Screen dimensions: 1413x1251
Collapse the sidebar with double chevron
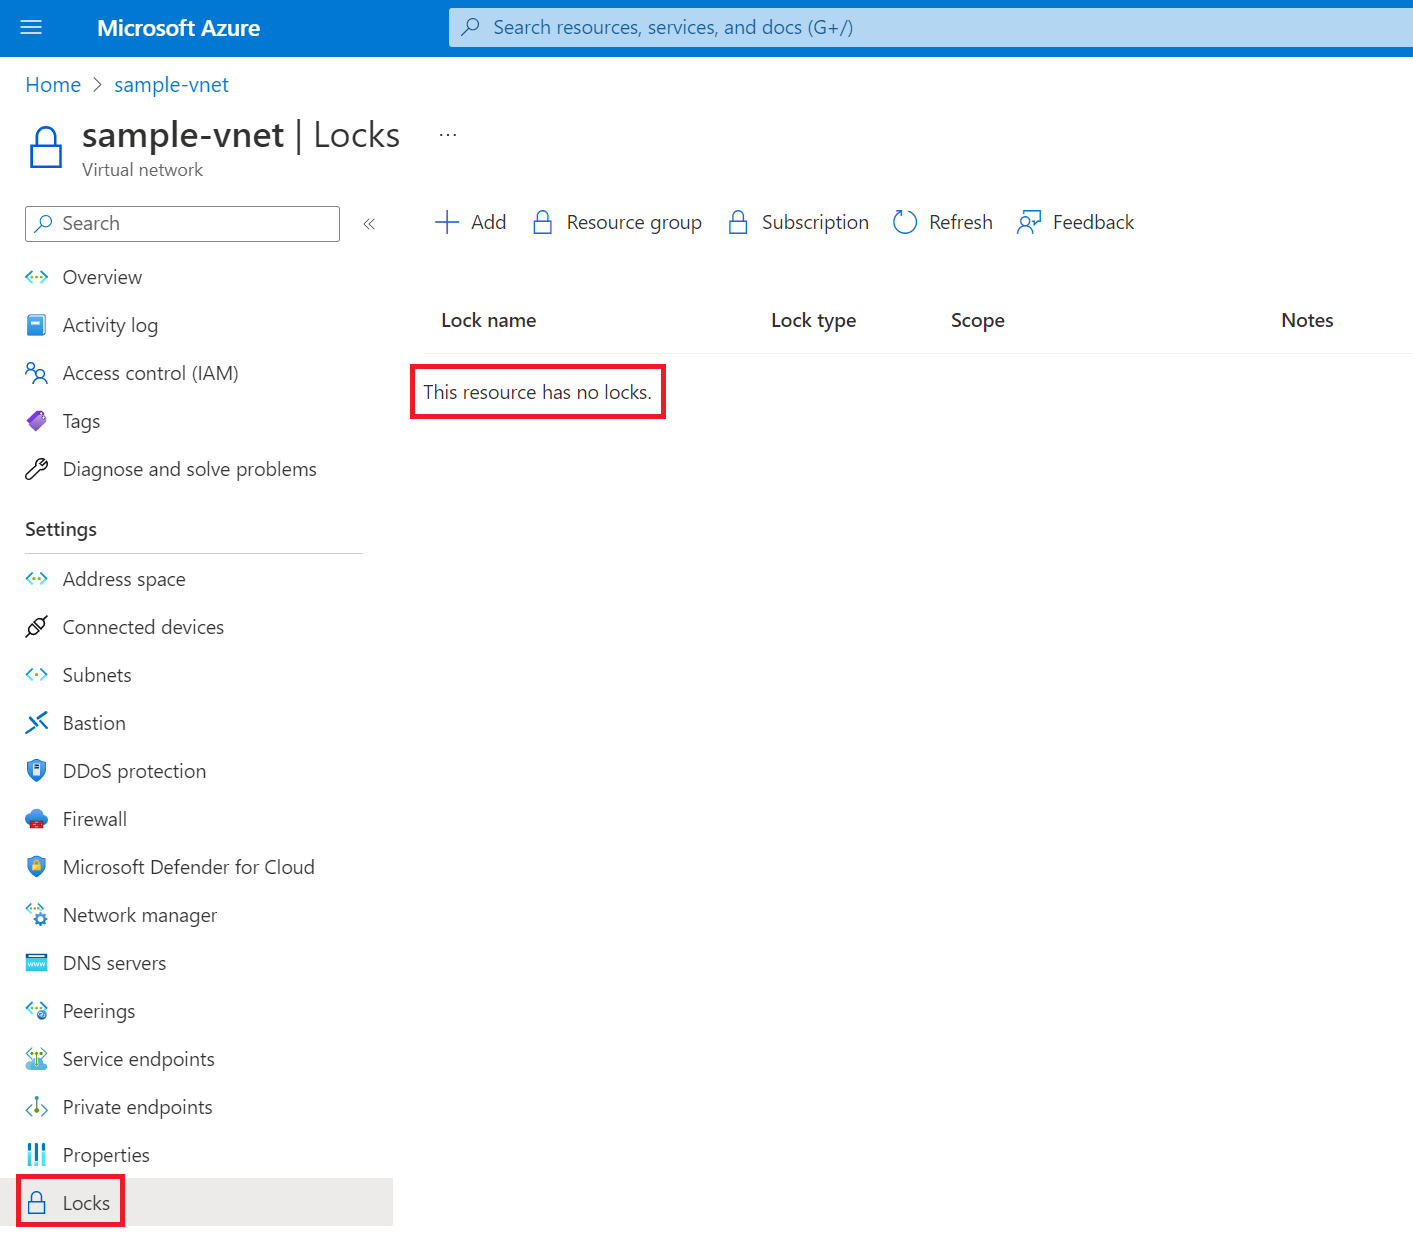[x=369, y=224]
